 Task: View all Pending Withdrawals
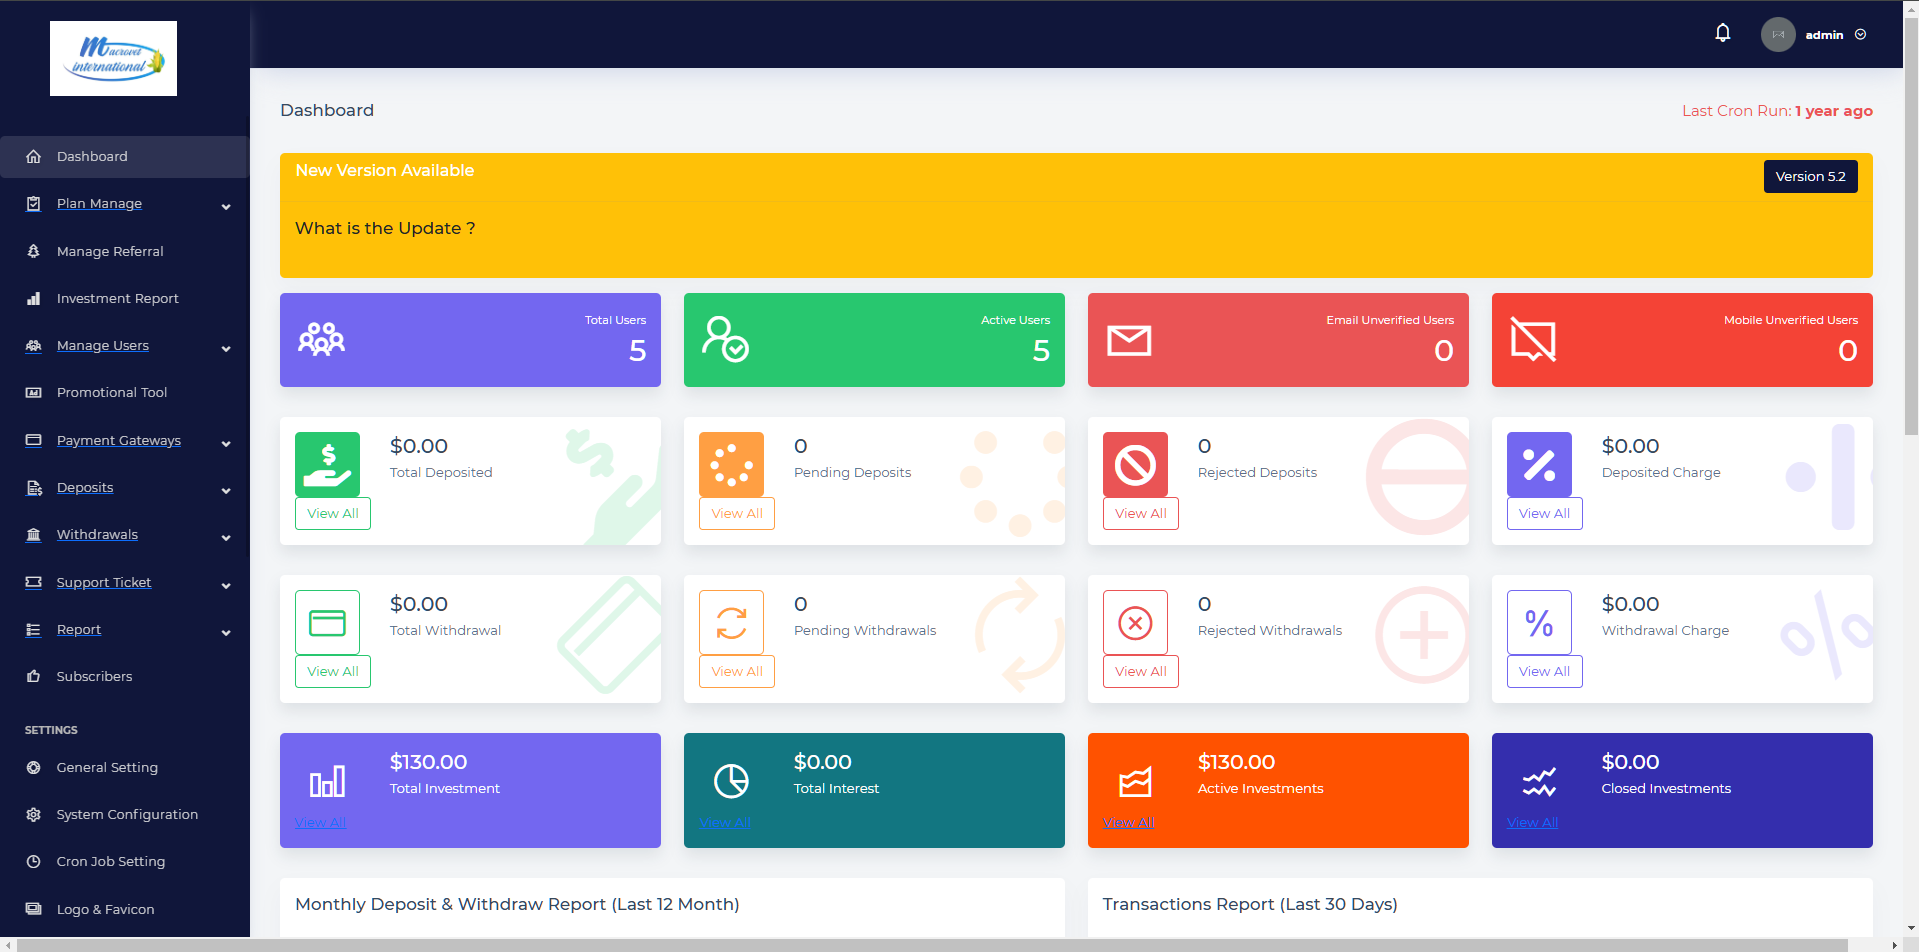pyautogui.click(x=737, y=671)
